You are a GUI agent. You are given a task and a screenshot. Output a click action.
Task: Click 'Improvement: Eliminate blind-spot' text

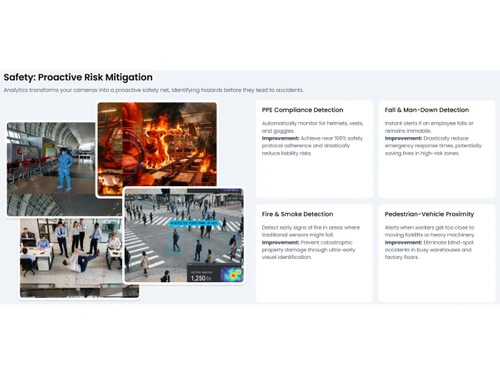tap(429, 242)
